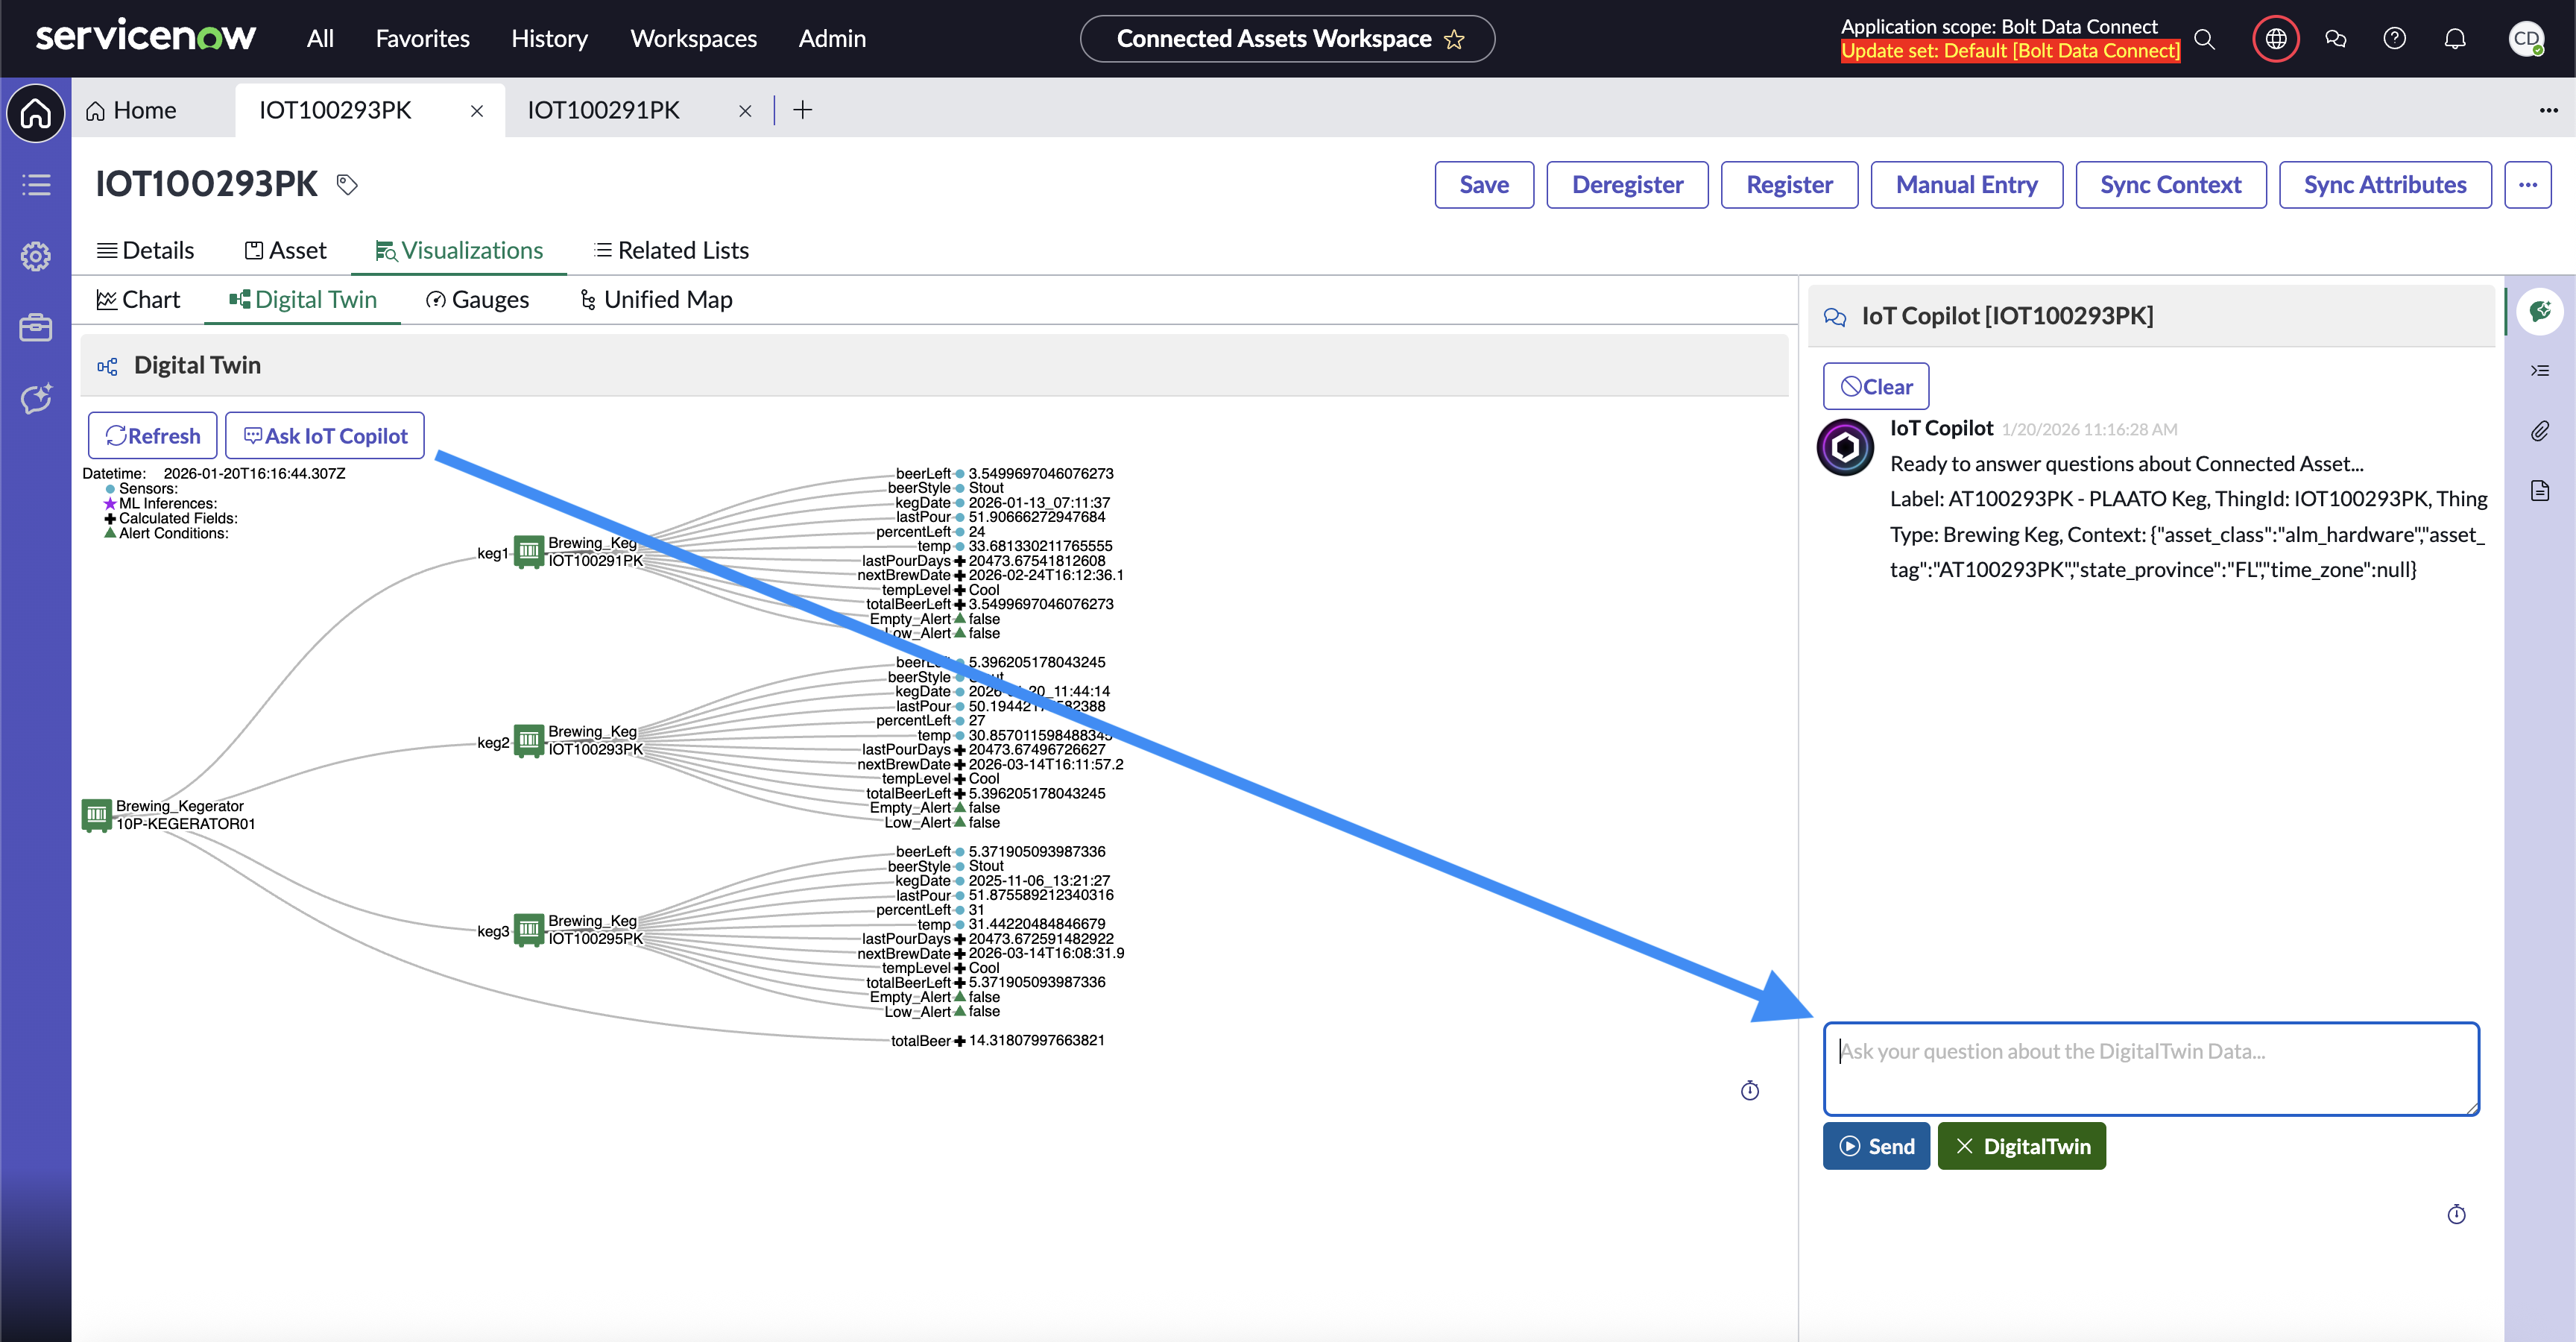The height and width of the screenshot is (1342, 2576).
Task: Open more record actions ellipsis button
Action: [x=2528, y=184]
